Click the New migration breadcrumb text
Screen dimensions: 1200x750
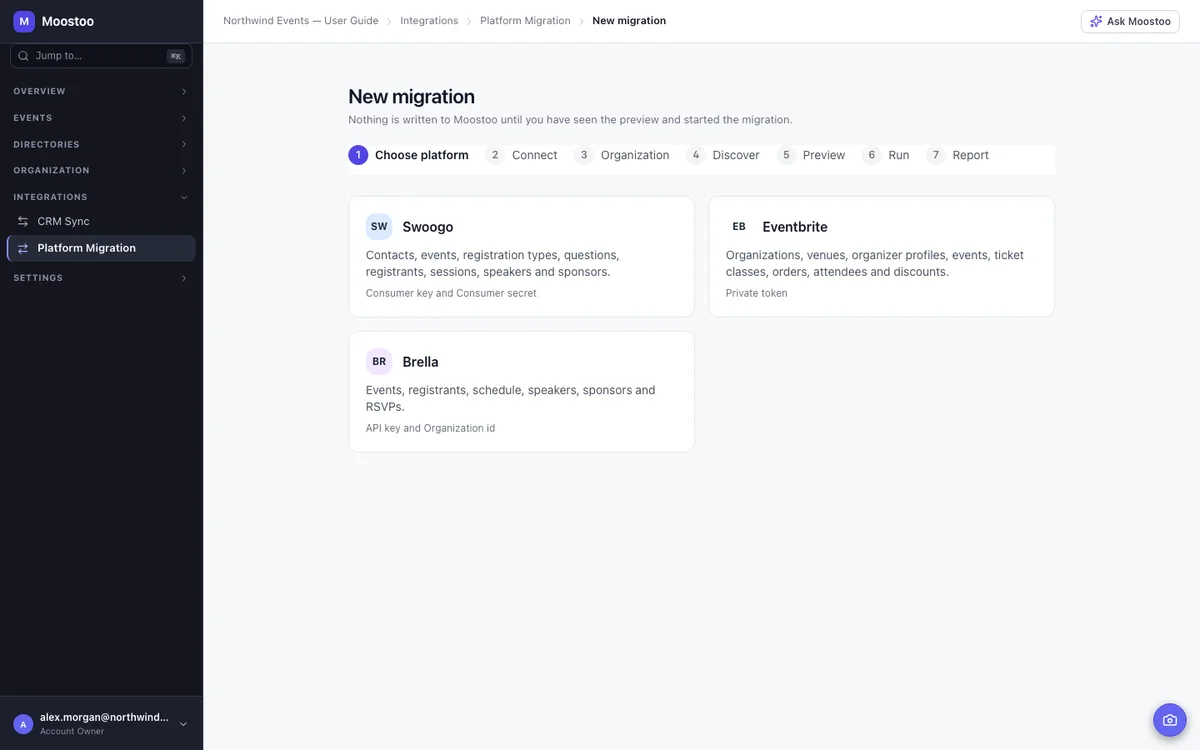pyautogui.click(x=629, y=21)
